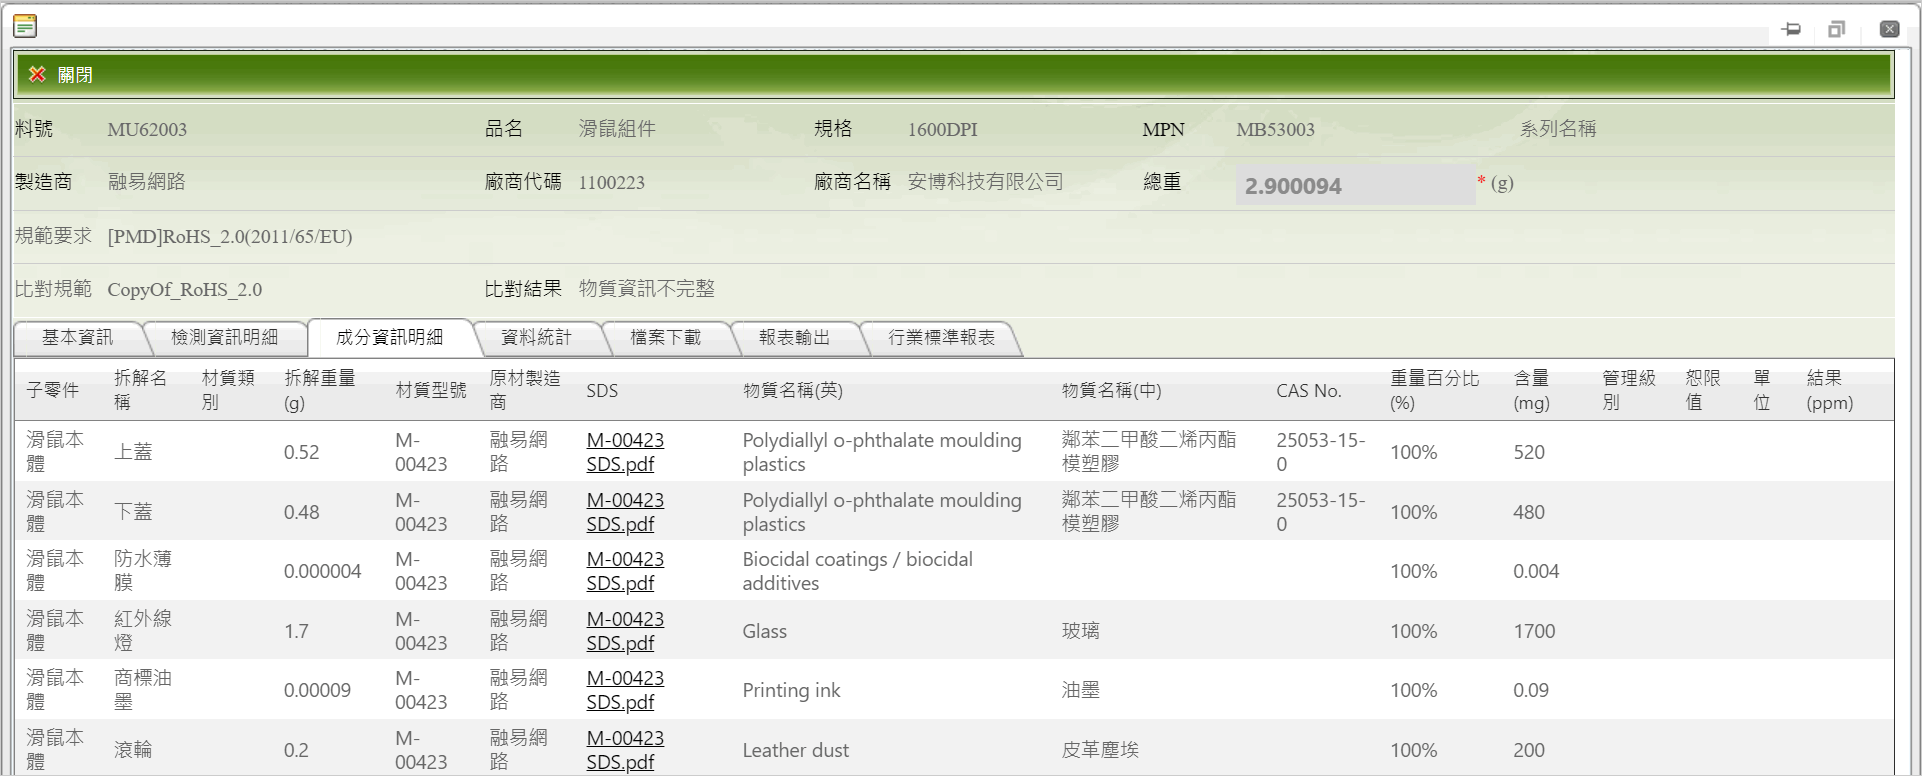Click the 單位 column header
Image resolution: width=1922 pixels, height=776 pixels.
(x=1762, y=390)
